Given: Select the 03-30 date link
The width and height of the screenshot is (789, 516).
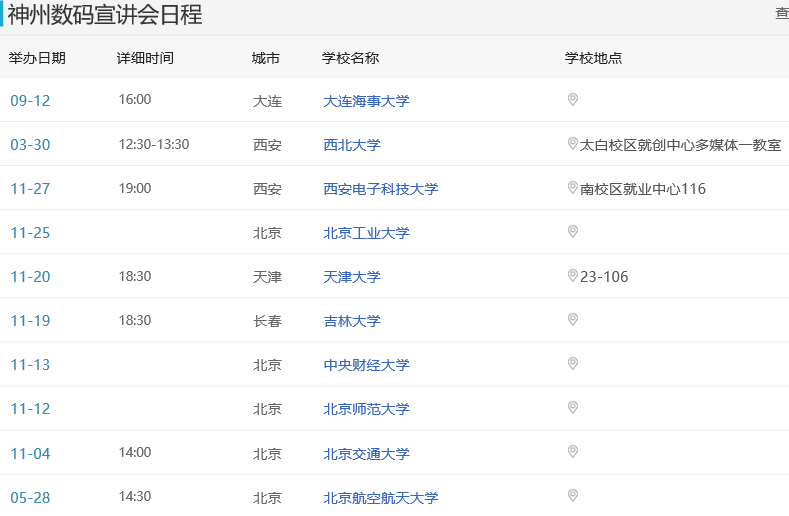Looking at the screenshot, I should (x=30, y=145).
